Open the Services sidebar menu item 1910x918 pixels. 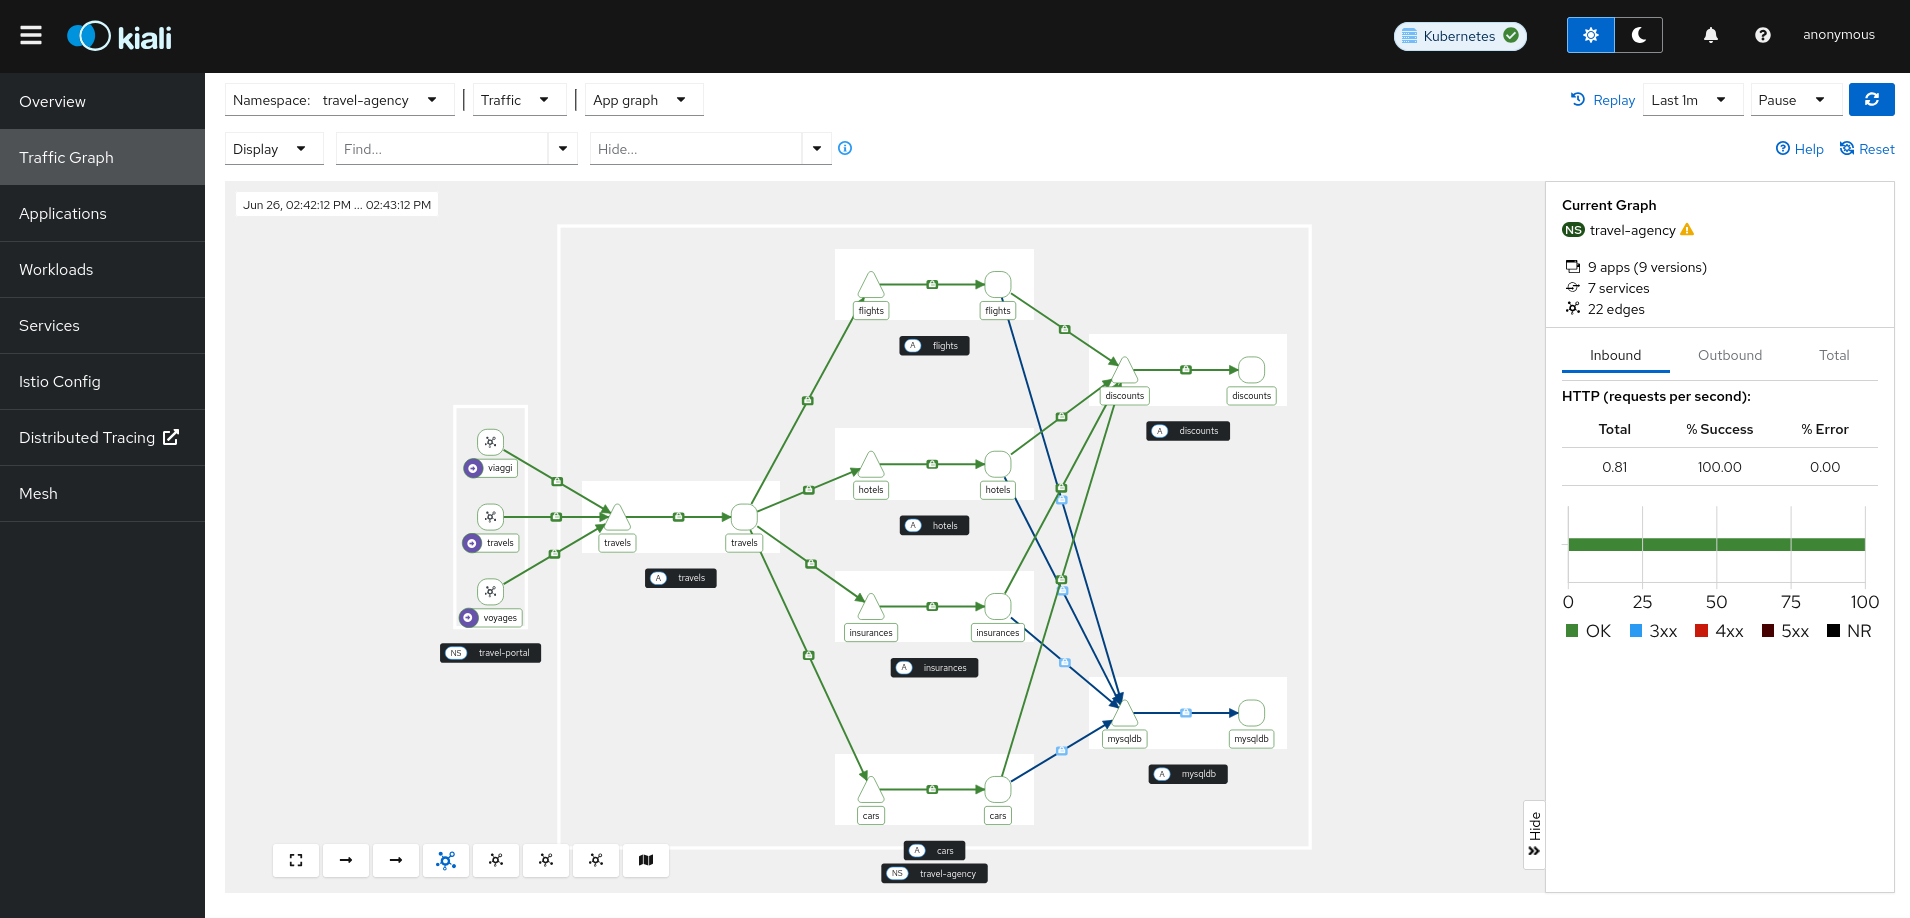click(48, 325)
